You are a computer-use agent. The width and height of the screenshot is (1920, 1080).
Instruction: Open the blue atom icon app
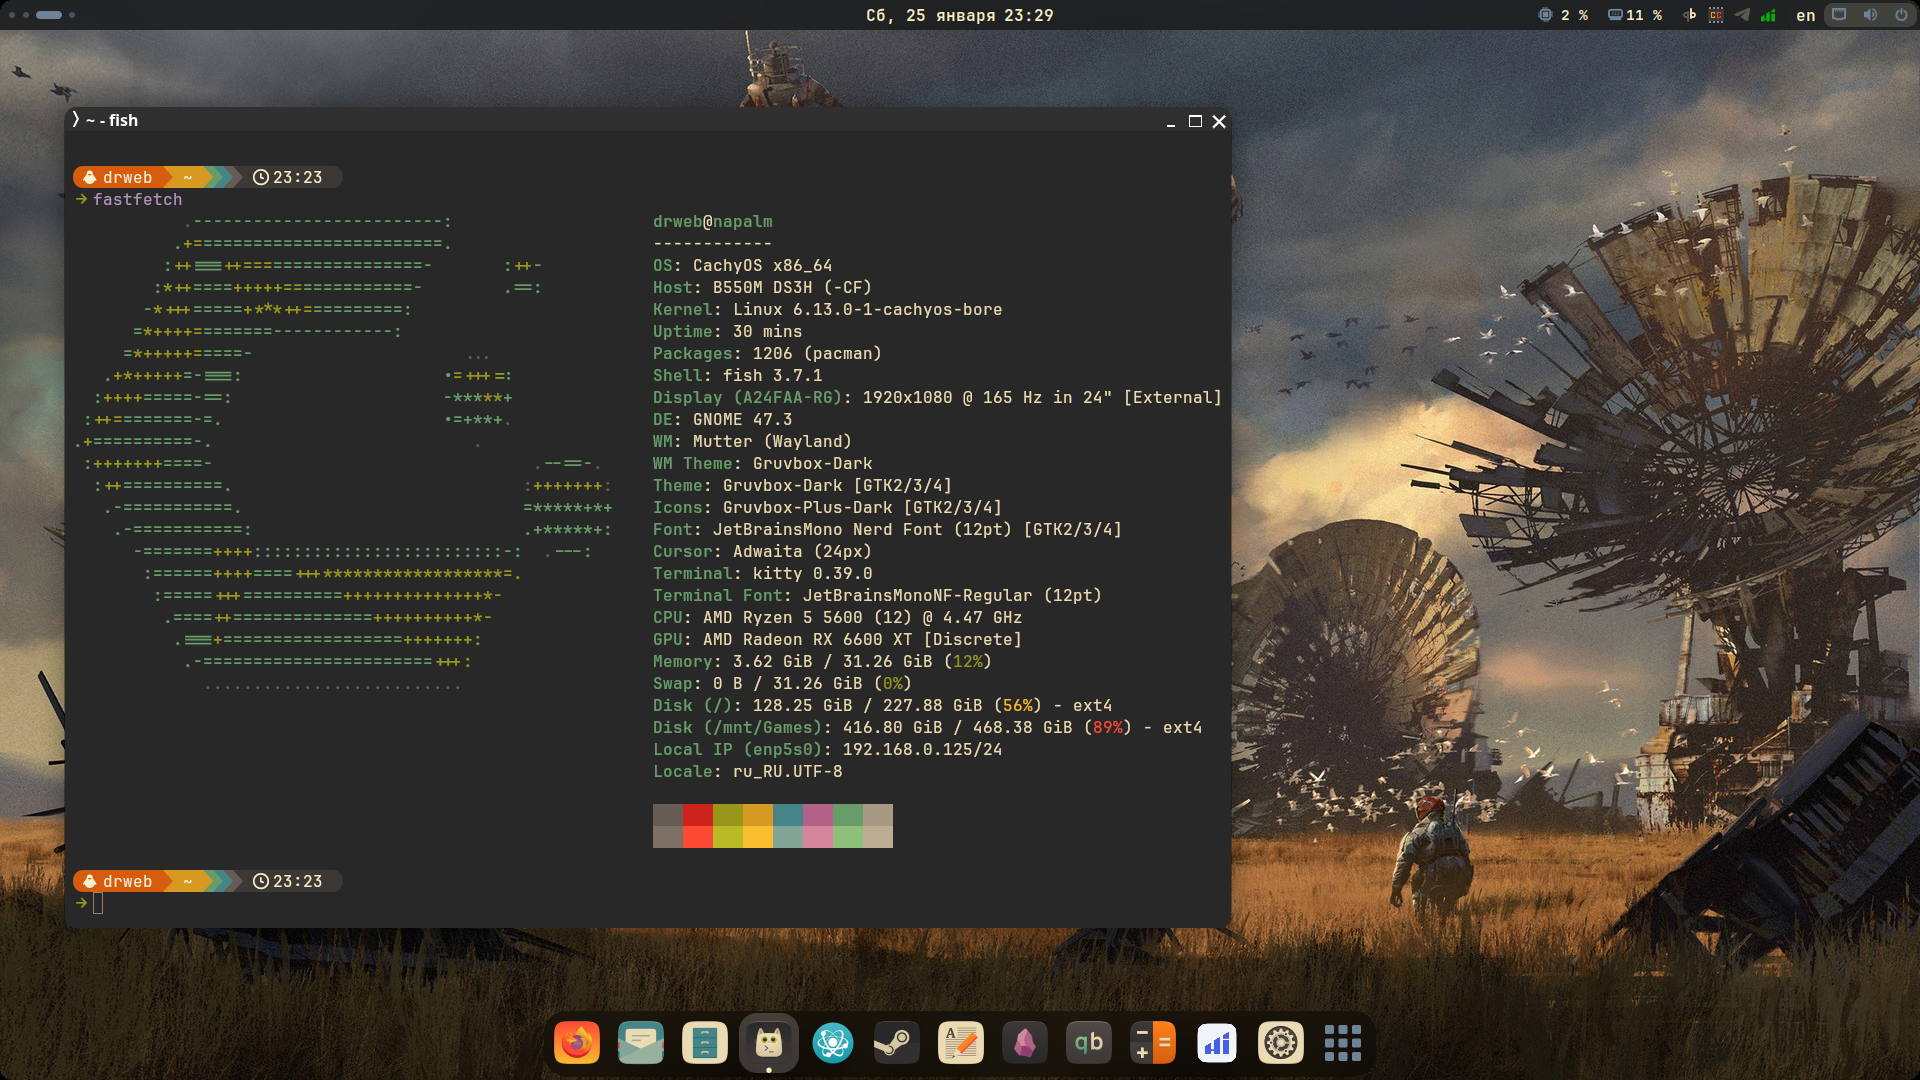click(x=833, y=1043)
